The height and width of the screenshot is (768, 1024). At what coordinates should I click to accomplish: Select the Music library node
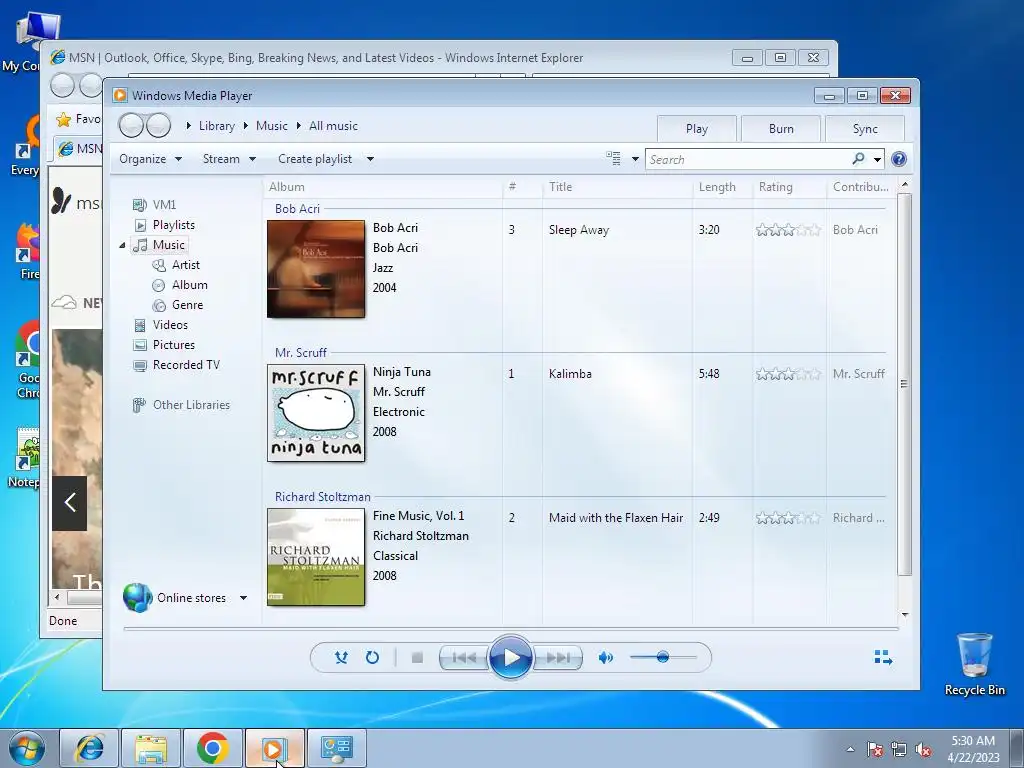[x=159, y=245]
